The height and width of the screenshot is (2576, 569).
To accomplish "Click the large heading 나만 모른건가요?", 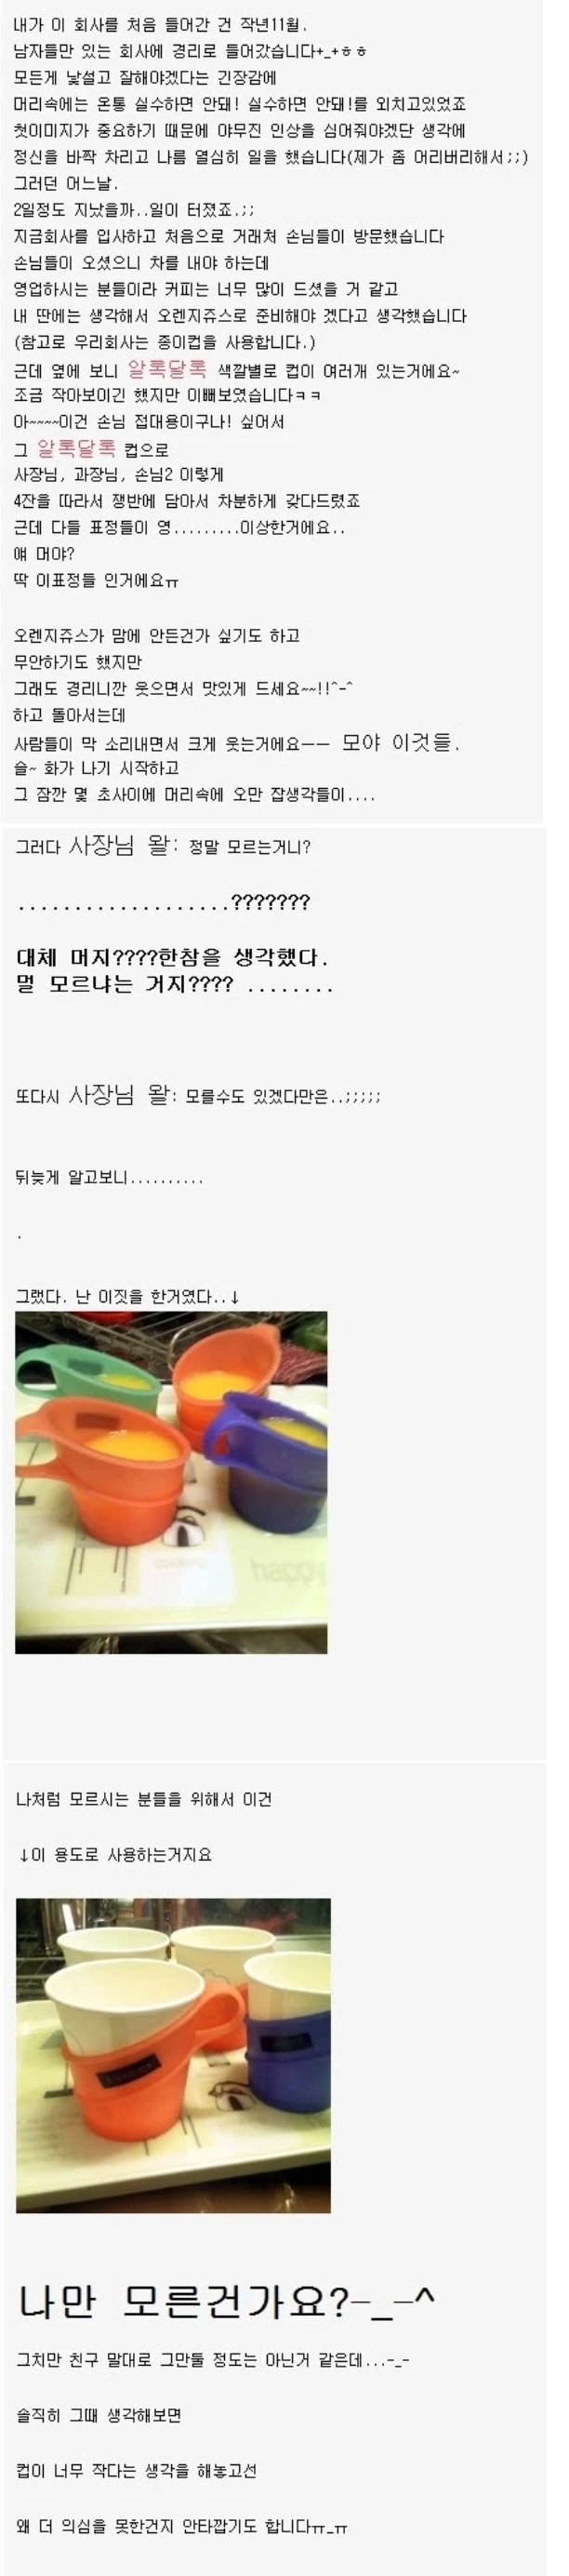I will [x=226, y=2301].
